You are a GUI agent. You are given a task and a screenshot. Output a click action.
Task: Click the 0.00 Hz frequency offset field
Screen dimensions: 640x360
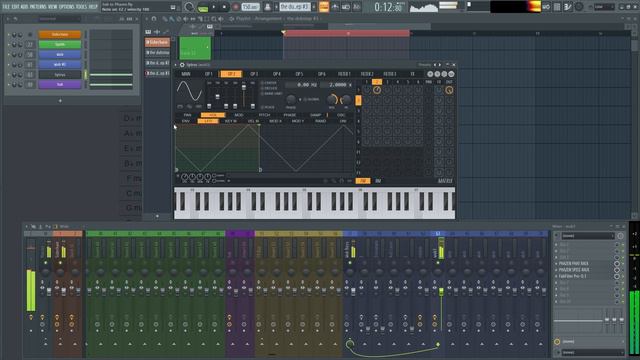(302, 85)
